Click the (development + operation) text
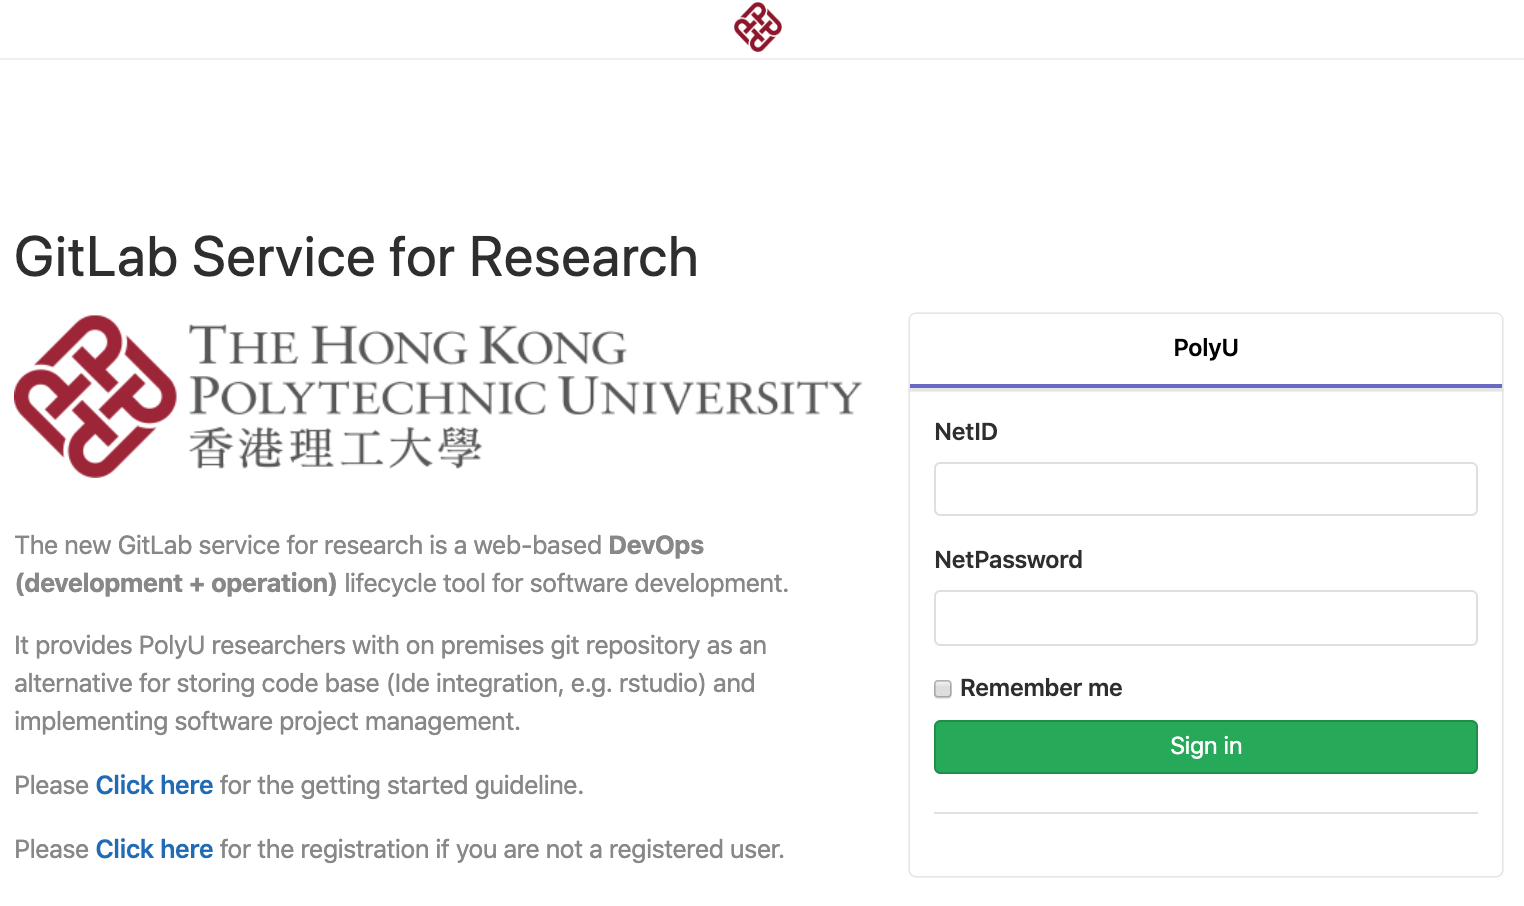The width and height of the screenshot is (1524, 906). 176,583
